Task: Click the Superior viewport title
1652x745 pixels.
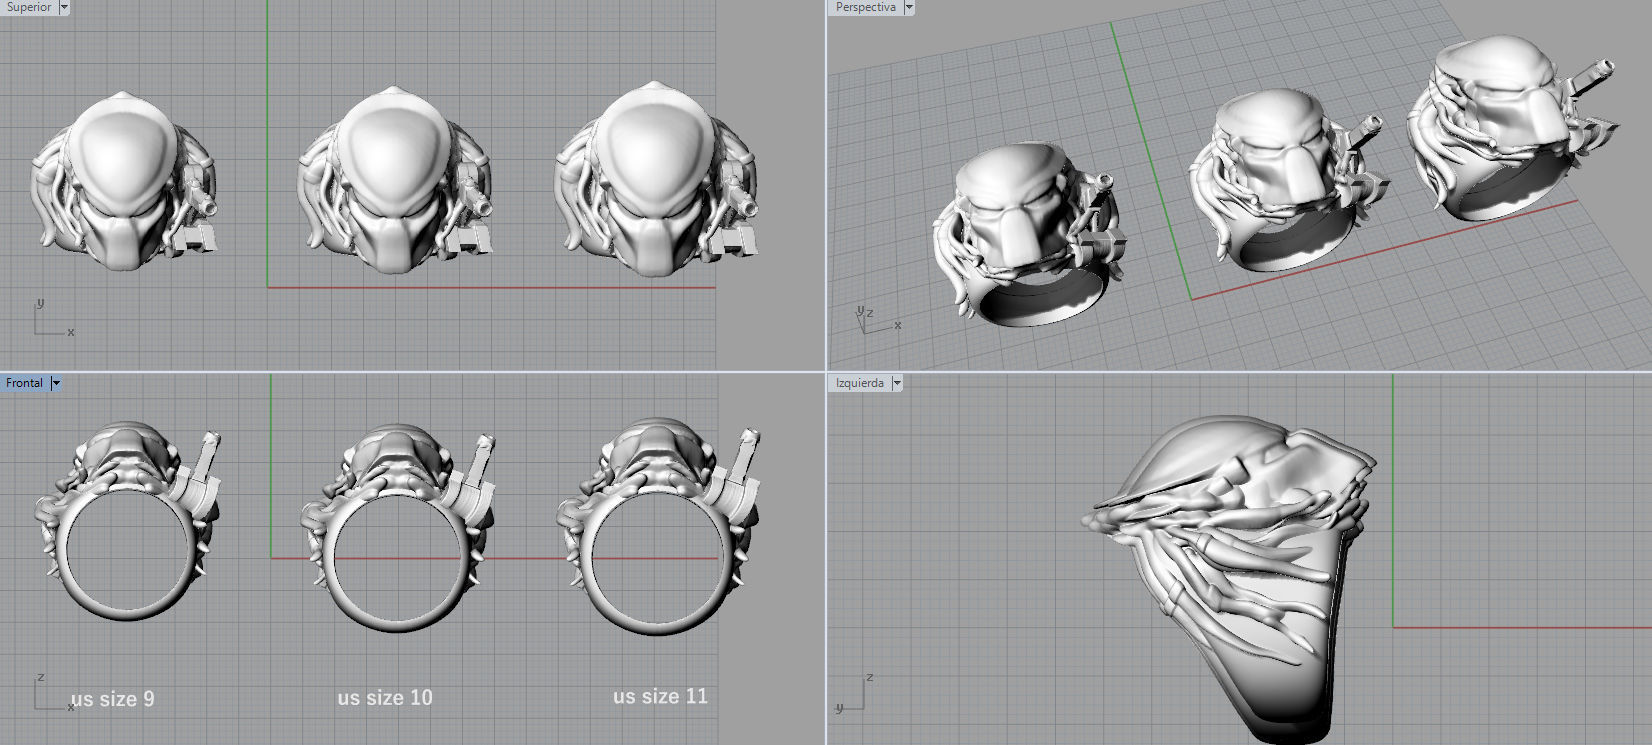Action: coord(29,7)
